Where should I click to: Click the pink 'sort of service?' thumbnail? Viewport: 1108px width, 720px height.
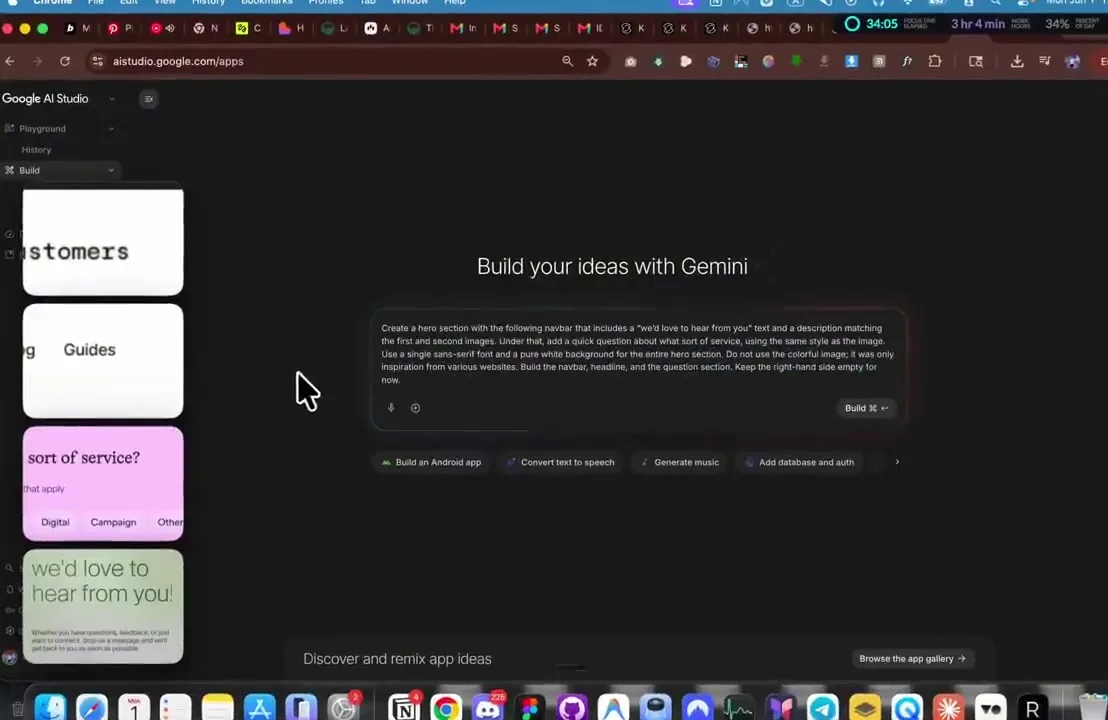pyautogui.click(x=103, y=484)
